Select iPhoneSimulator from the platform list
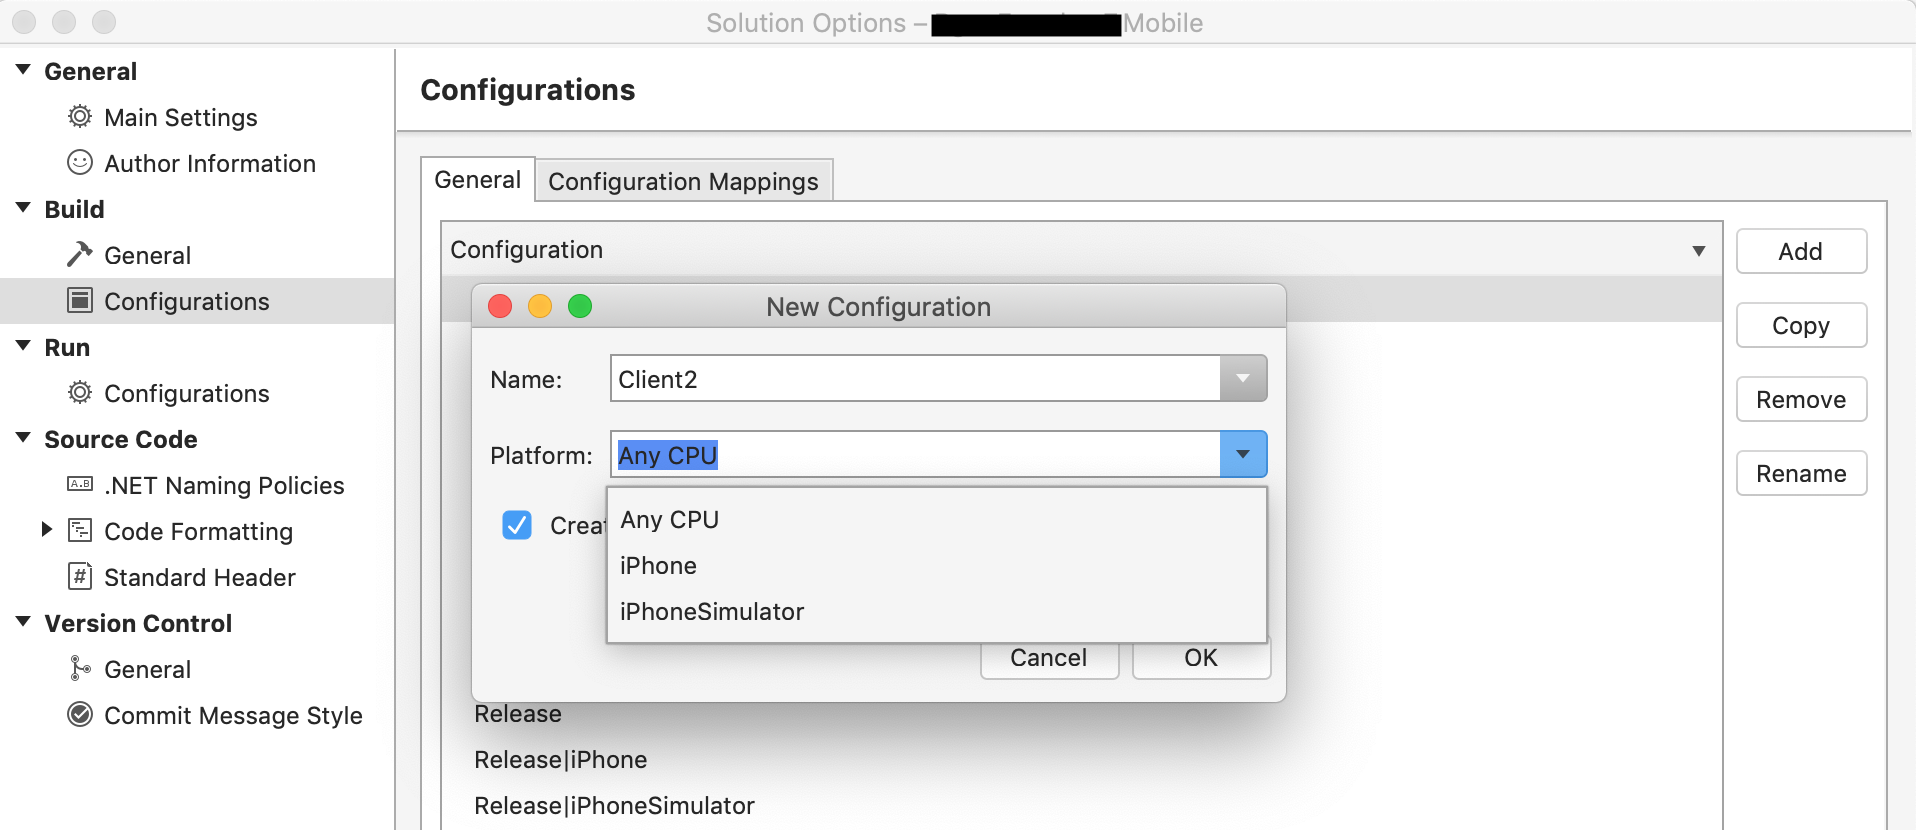Image resolution: width=1916 pixels, height=830 pixels. (712, 612)
